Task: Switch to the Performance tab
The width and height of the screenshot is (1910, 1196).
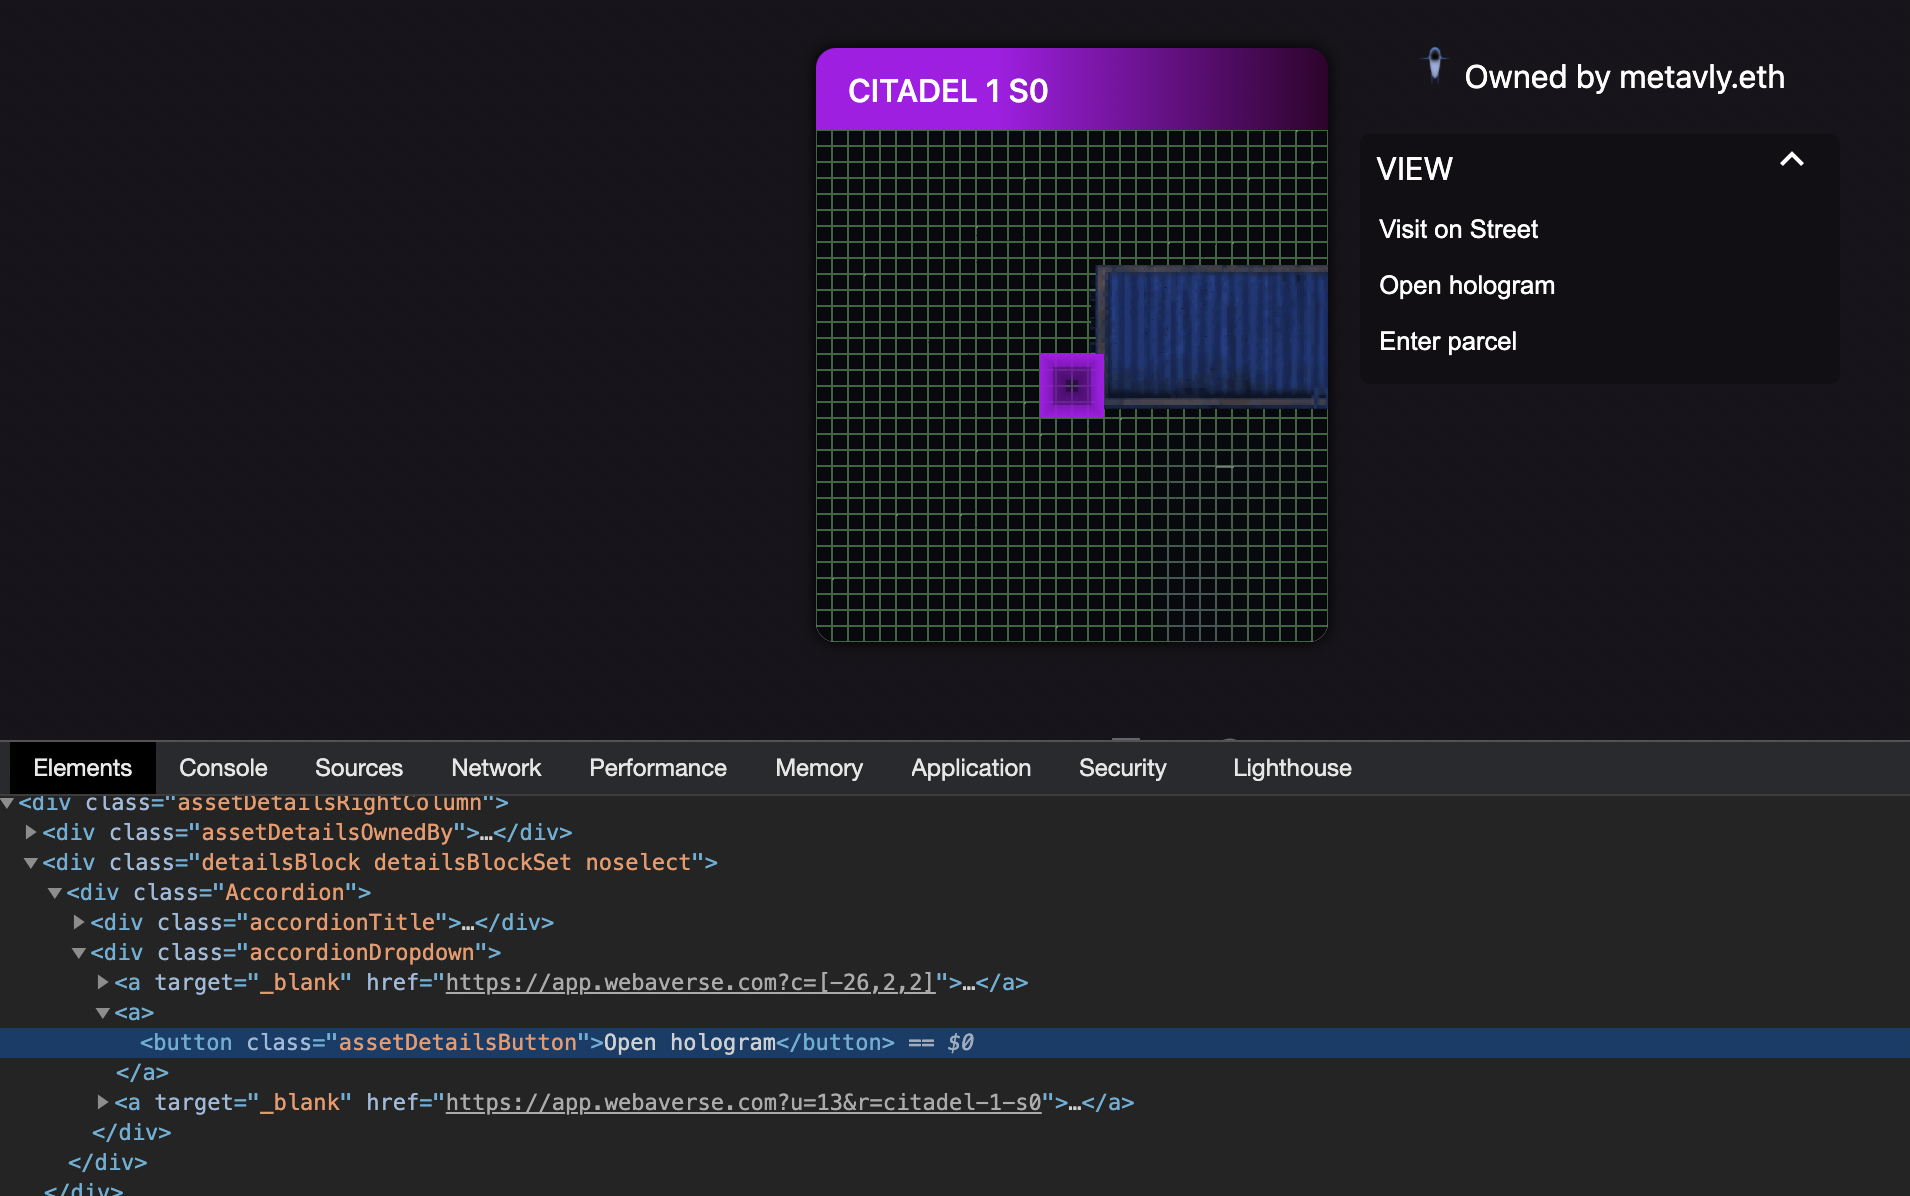Action: [x=657, y=767]
